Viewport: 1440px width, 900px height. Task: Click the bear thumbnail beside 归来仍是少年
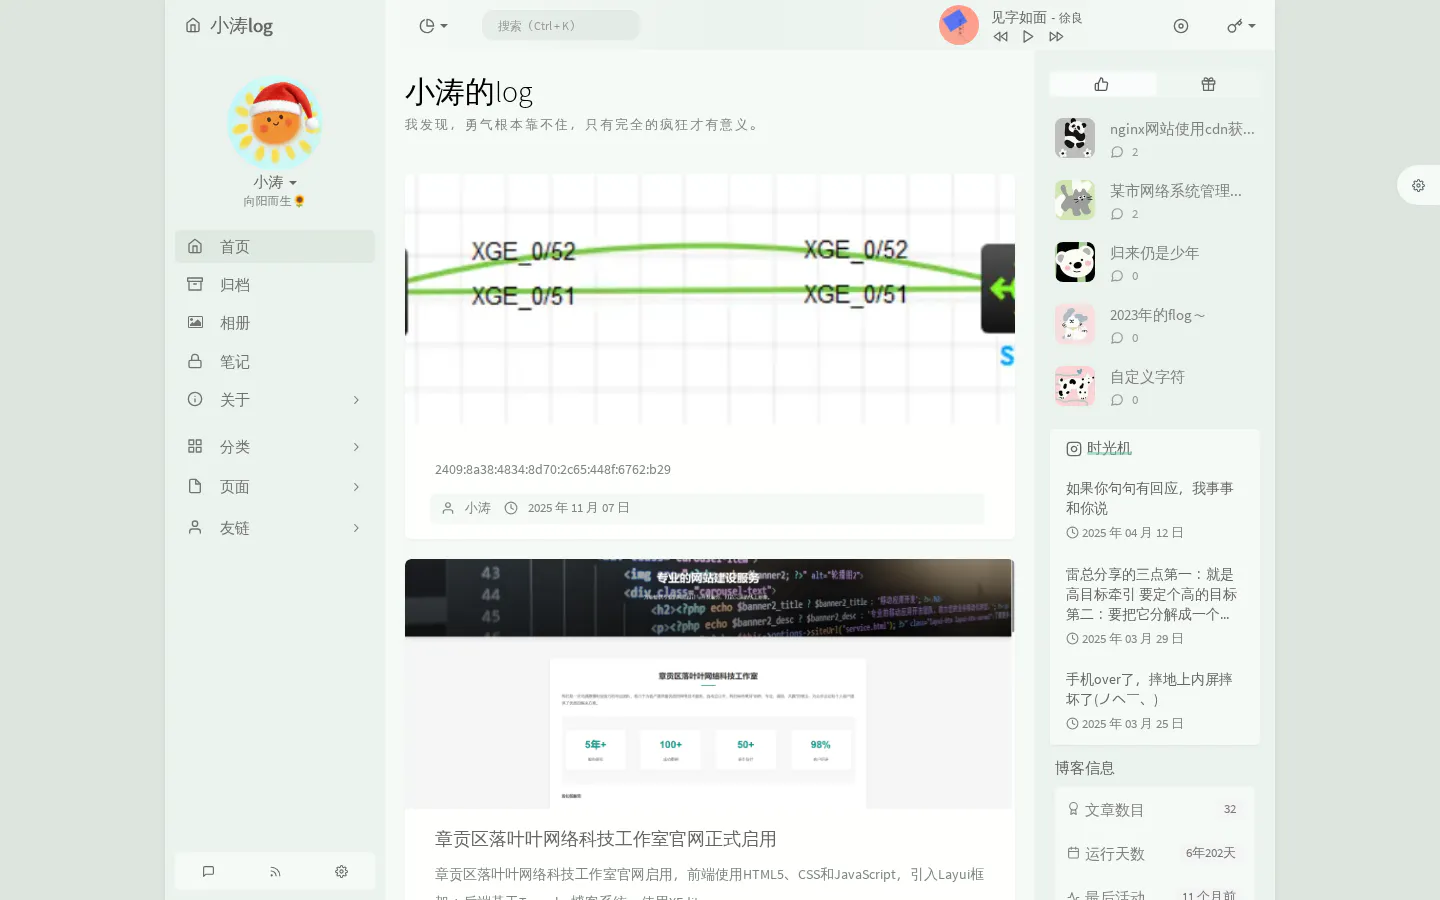[1075, 262]
